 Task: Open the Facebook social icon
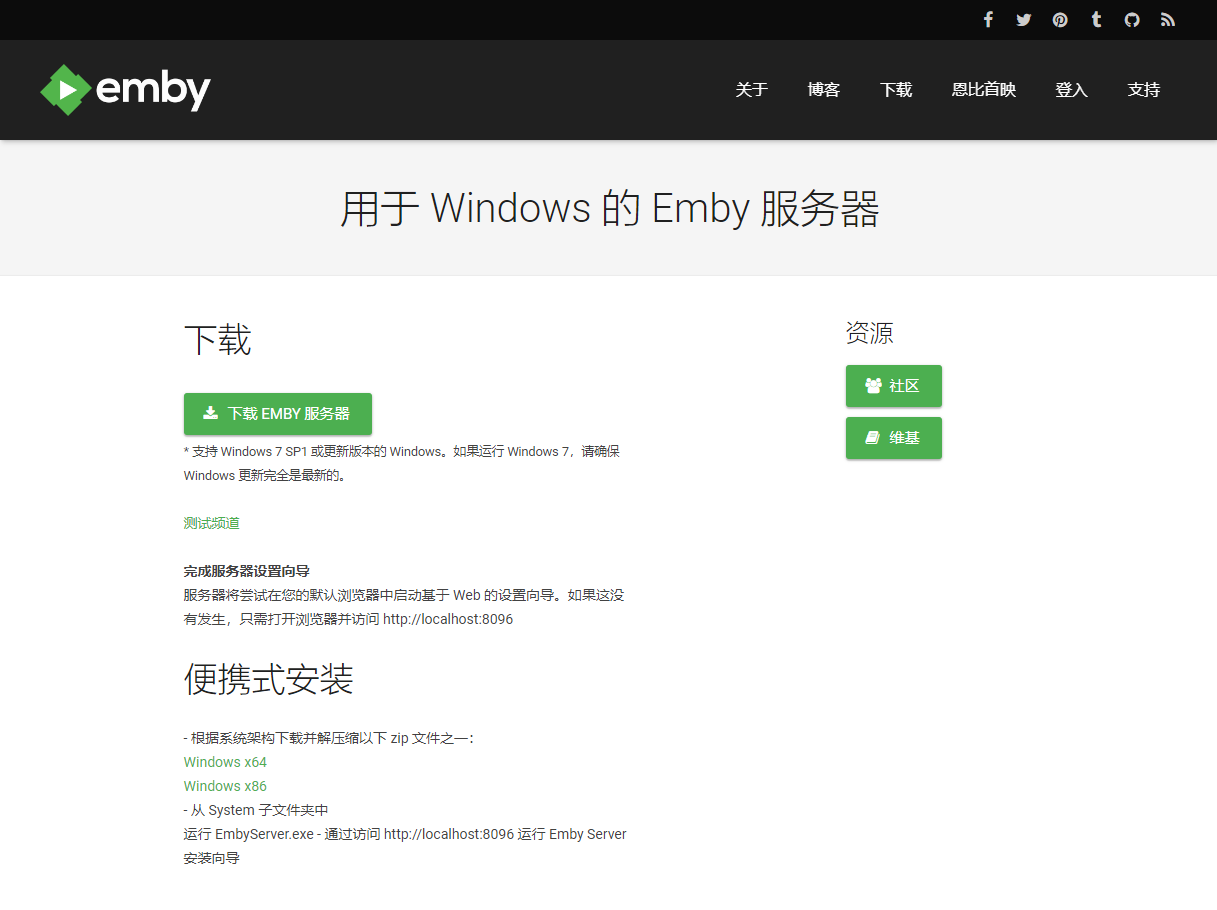(988, 20)
